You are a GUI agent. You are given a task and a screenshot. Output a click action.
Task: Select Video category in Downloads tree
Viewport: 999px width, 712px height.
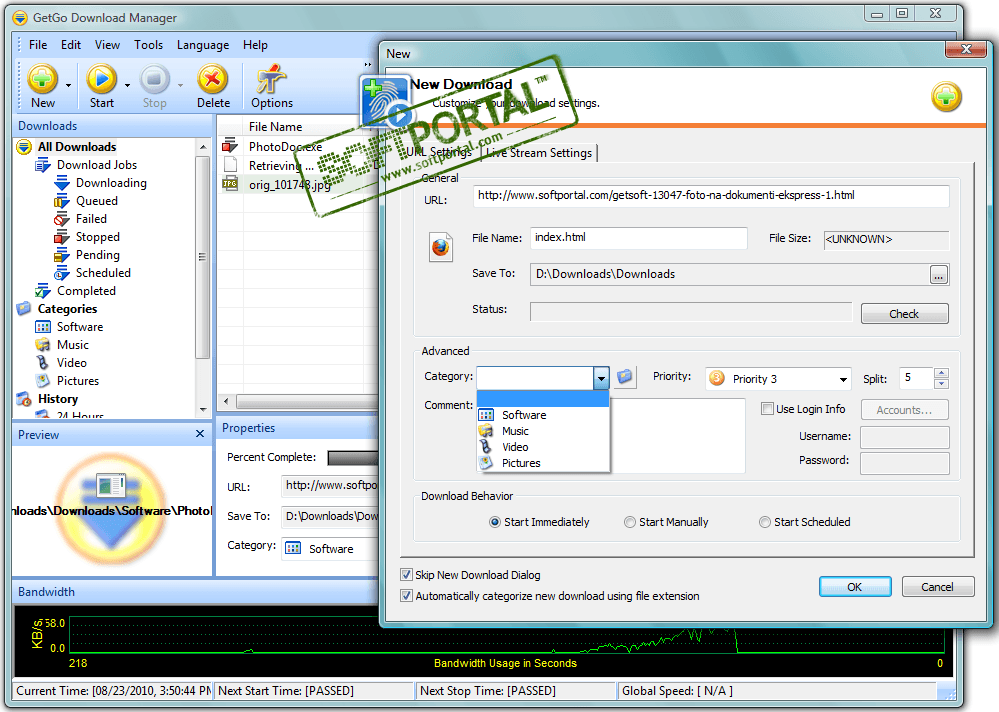(71, 363)
